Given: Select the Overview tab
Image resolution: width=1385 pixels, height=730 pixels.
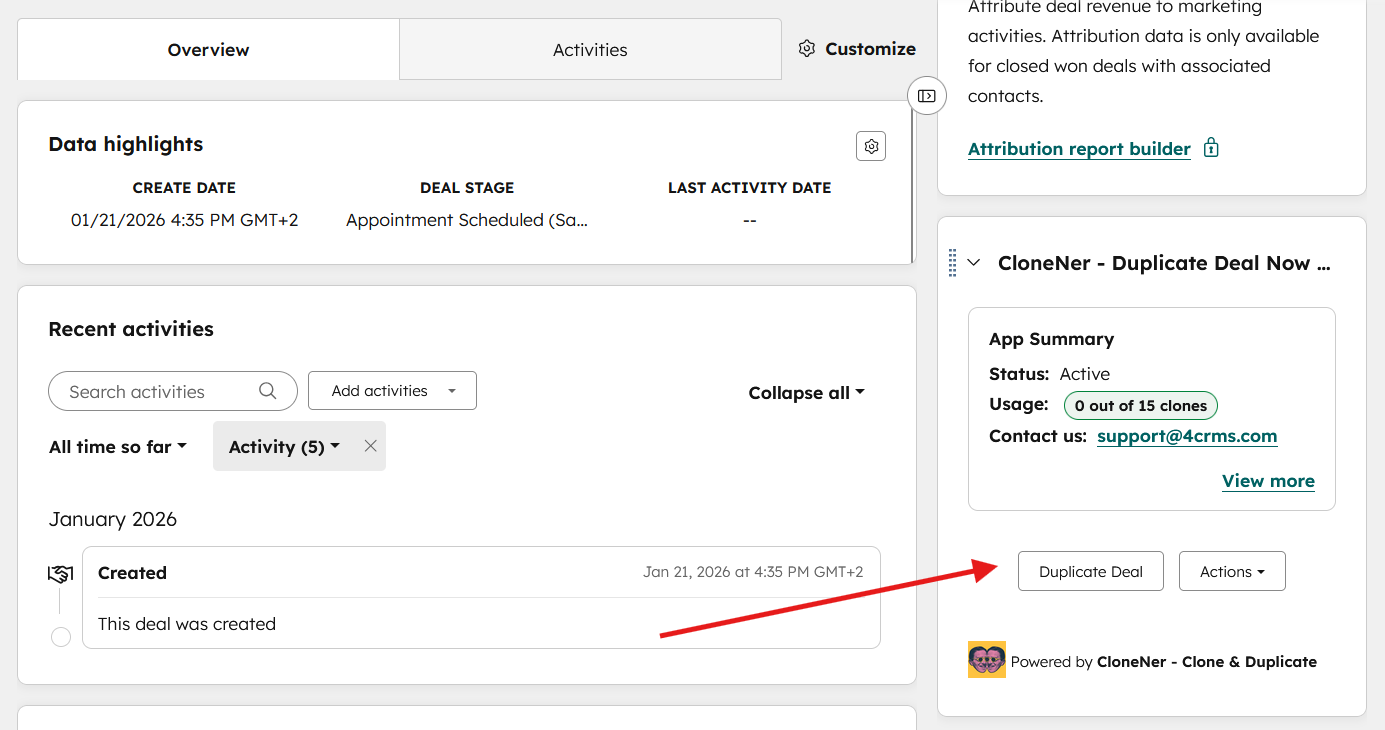Looking at the screenshot, I should coord(208,49).
